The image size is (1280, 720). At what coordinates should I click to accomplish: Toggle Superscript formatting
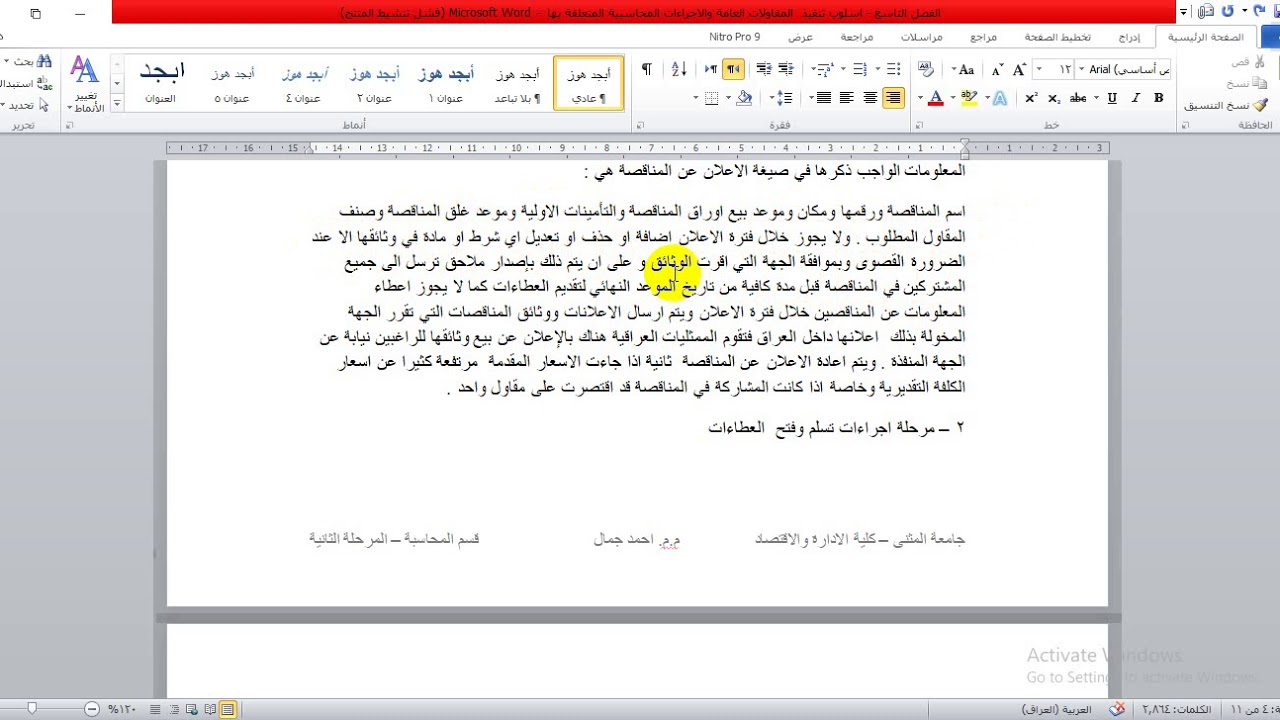(x=1031, y=98)
